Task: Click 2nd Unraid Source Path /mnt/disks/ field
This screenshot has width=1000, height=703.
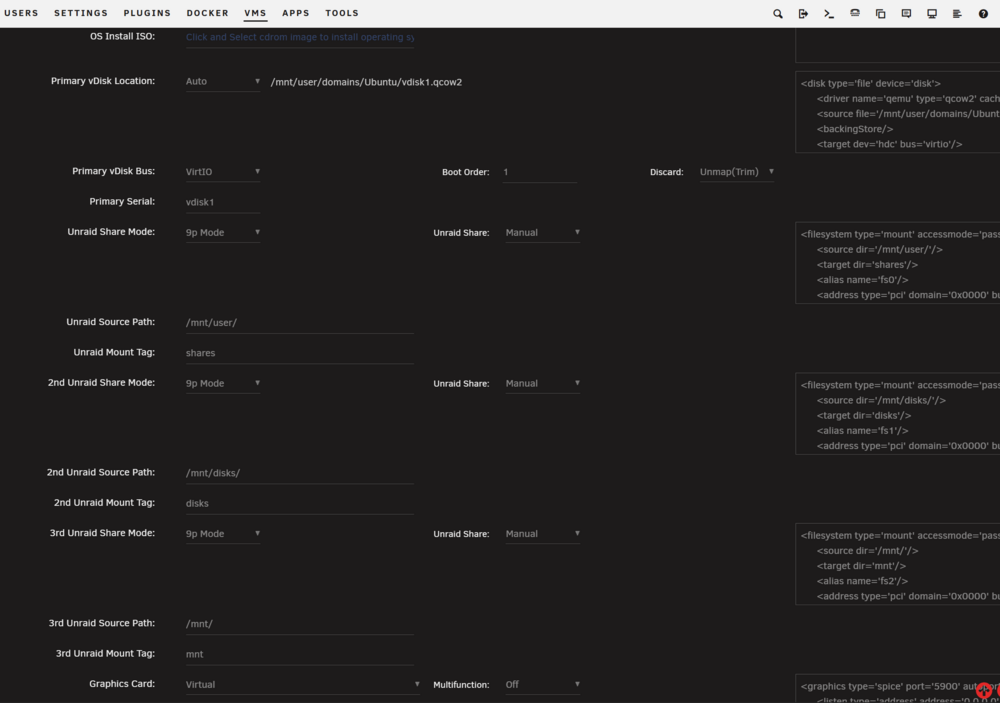Action: tap(300, 473)
